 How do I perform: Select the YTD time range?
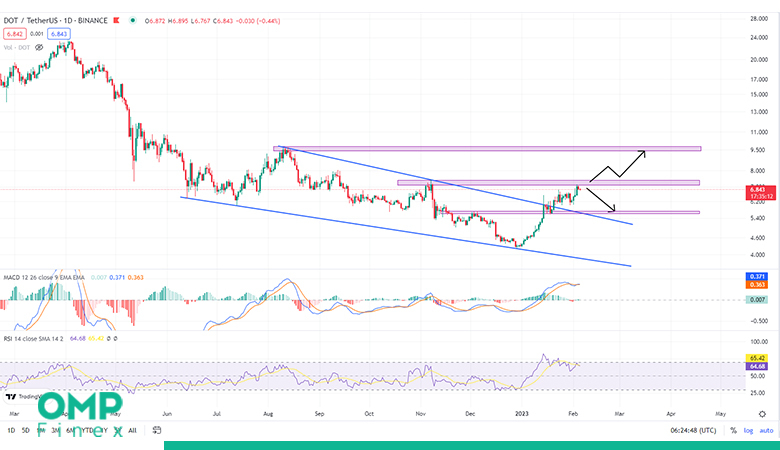tap(88, 431)
